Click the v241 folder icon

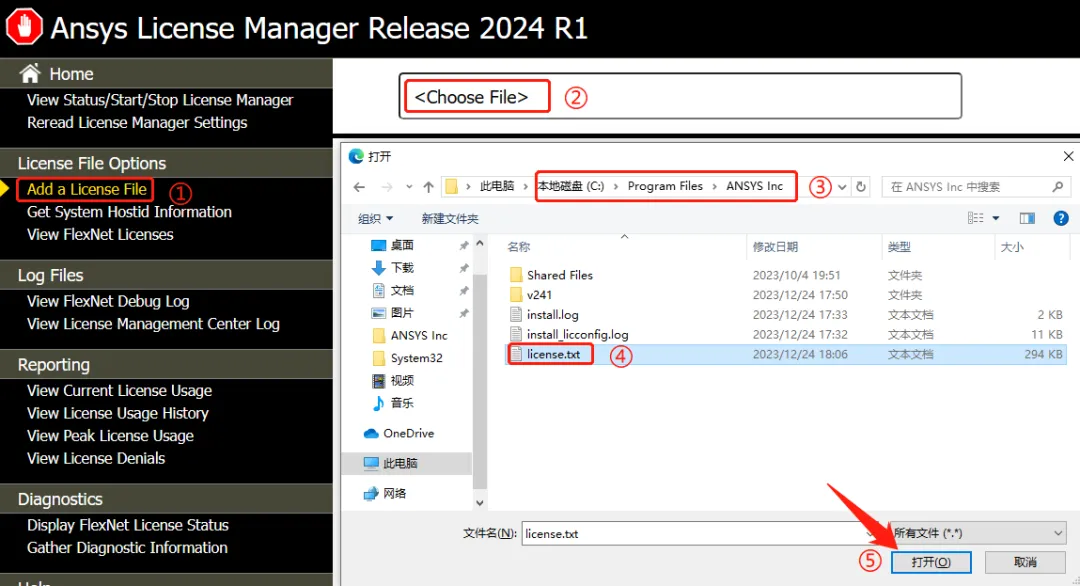516,295
